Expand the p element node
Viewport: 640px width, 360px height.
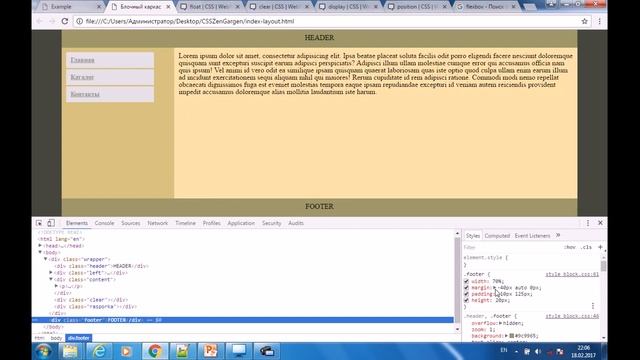(x=56, y=286)
